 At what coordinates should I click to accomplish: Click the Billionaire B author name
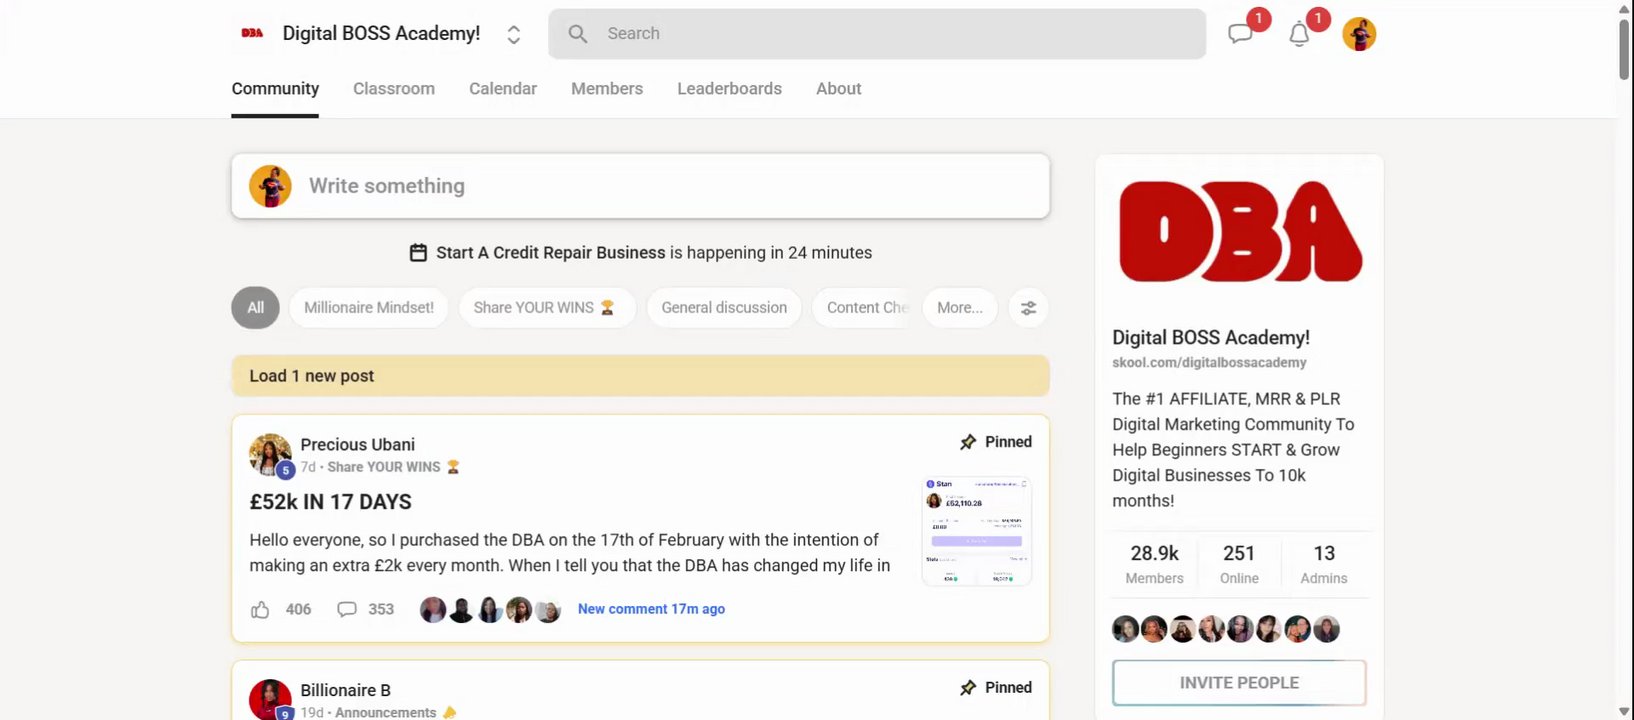pos(345,690)
